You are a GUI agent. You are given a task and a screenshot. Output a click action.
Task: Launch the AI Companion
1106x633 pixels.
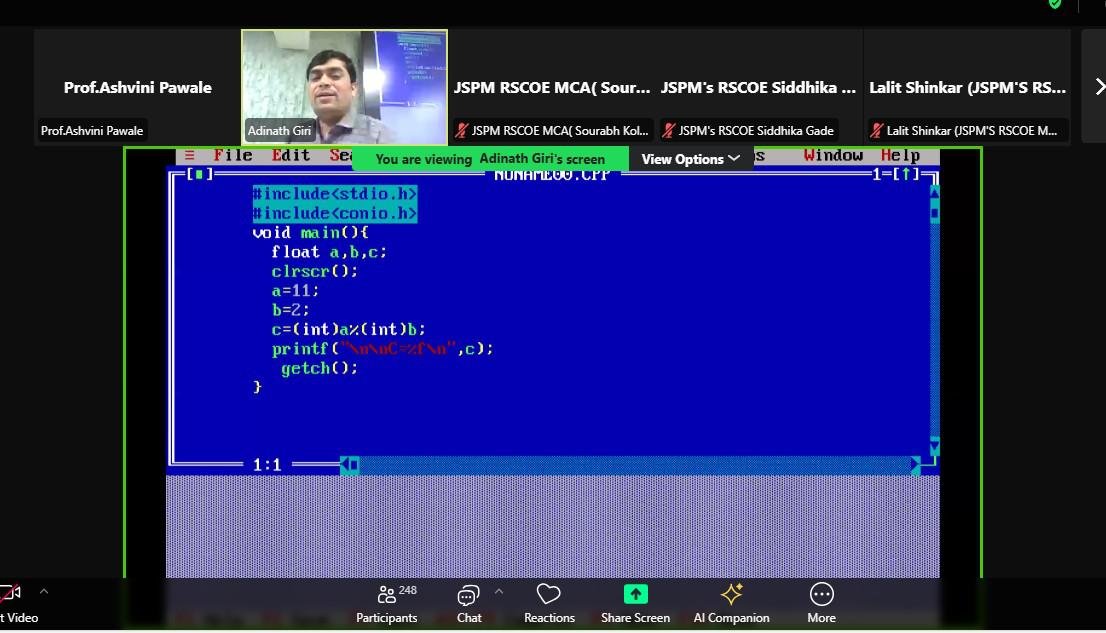click(731, 604)
